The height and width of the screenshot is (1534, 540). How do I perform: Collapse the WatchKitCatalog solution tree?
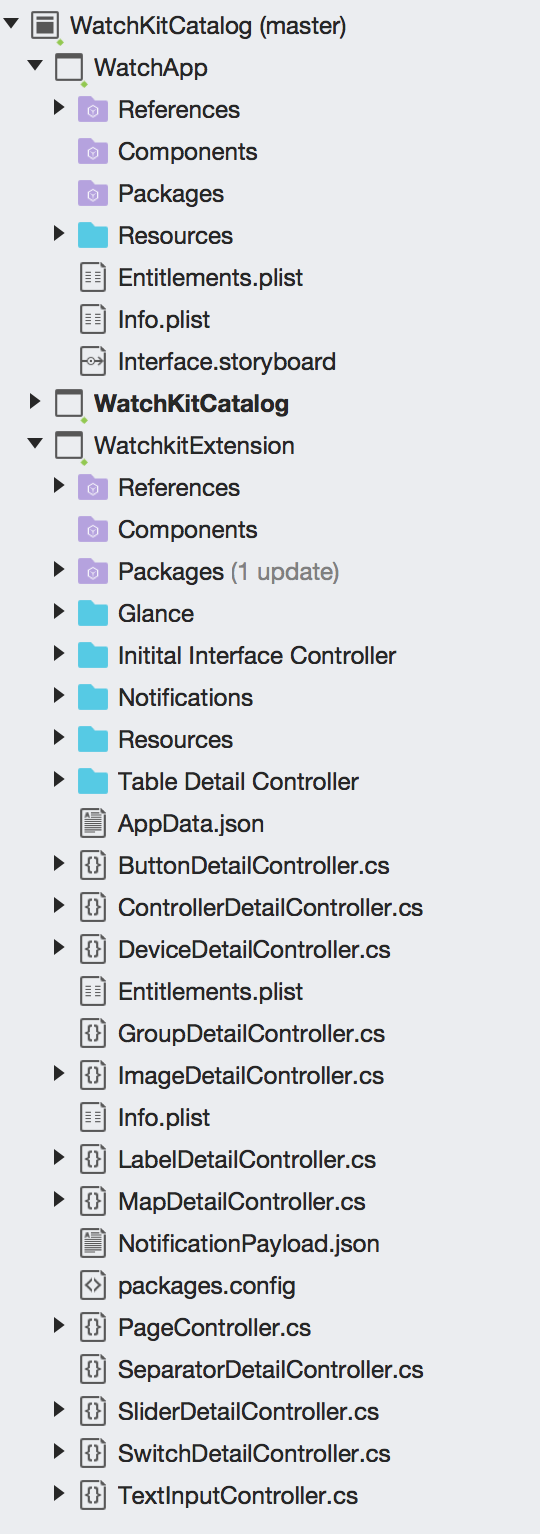[12, 25]
